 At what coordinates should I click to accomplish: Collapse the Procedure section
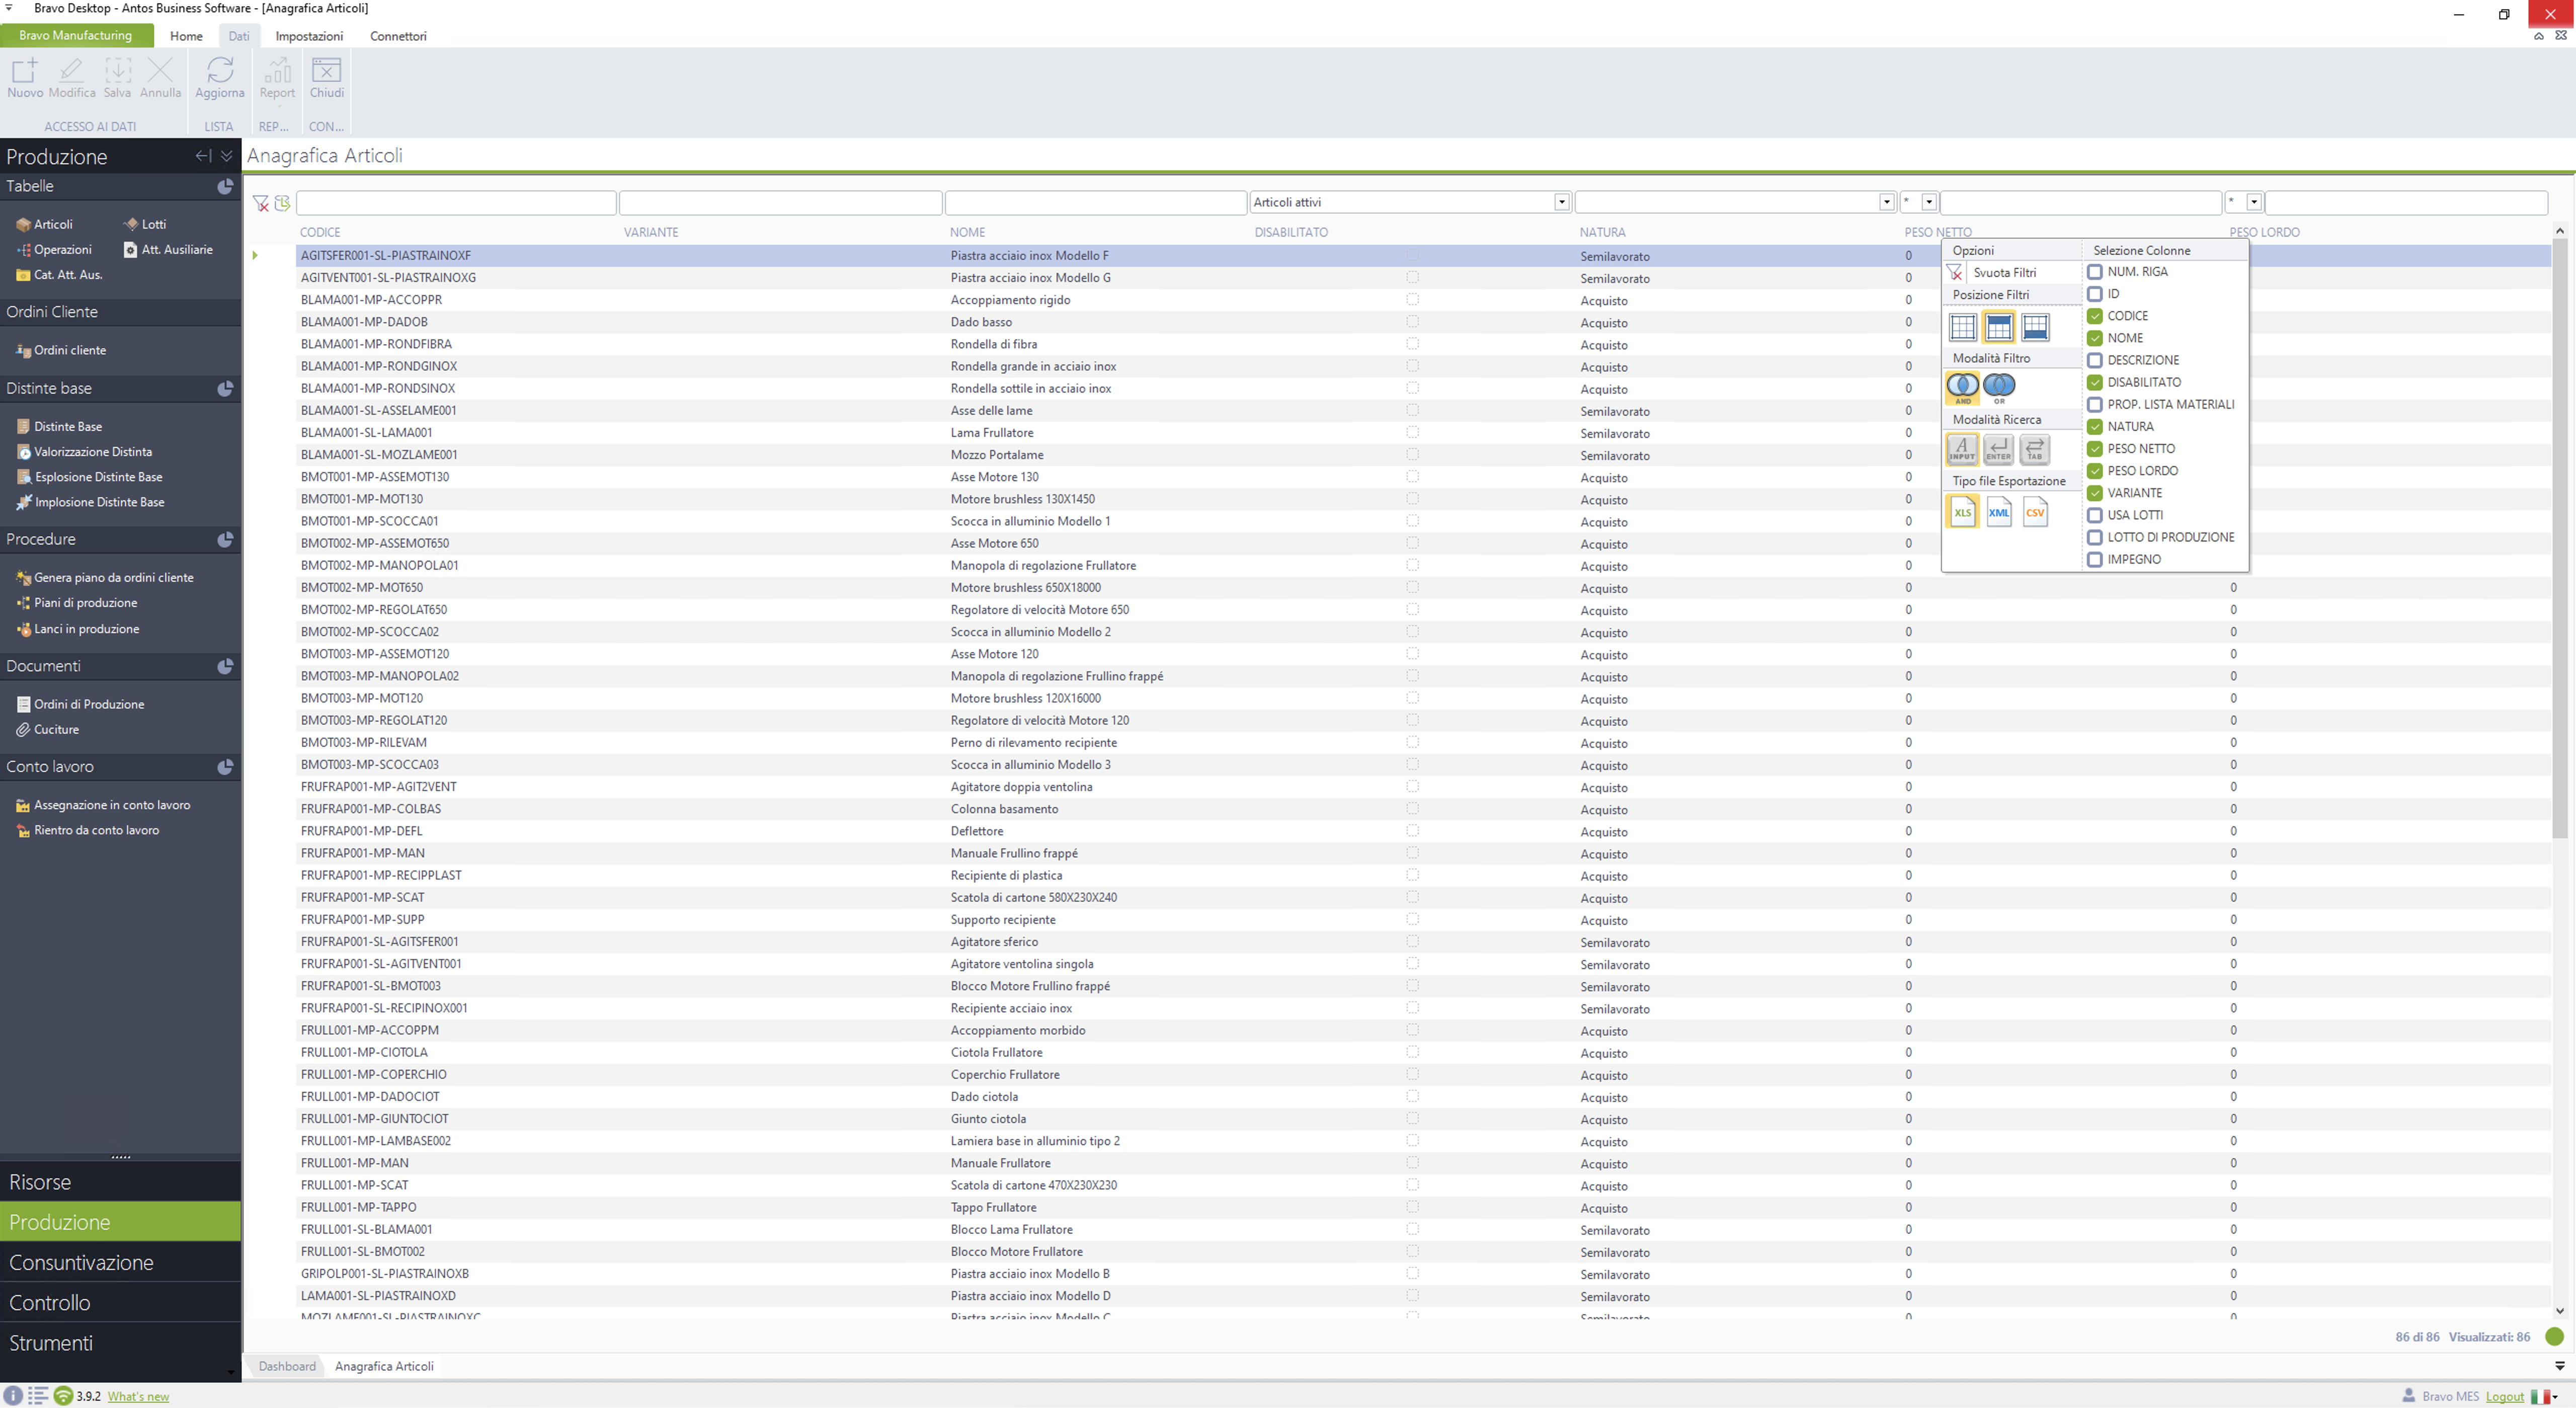coord(225,539)
